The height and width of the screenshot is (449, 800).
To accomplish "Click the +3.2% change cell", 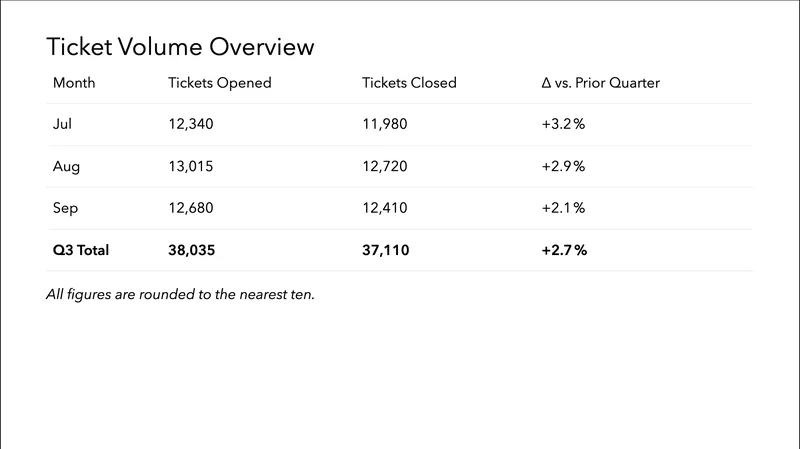I will pyautogui.click(x=562, y=124).
